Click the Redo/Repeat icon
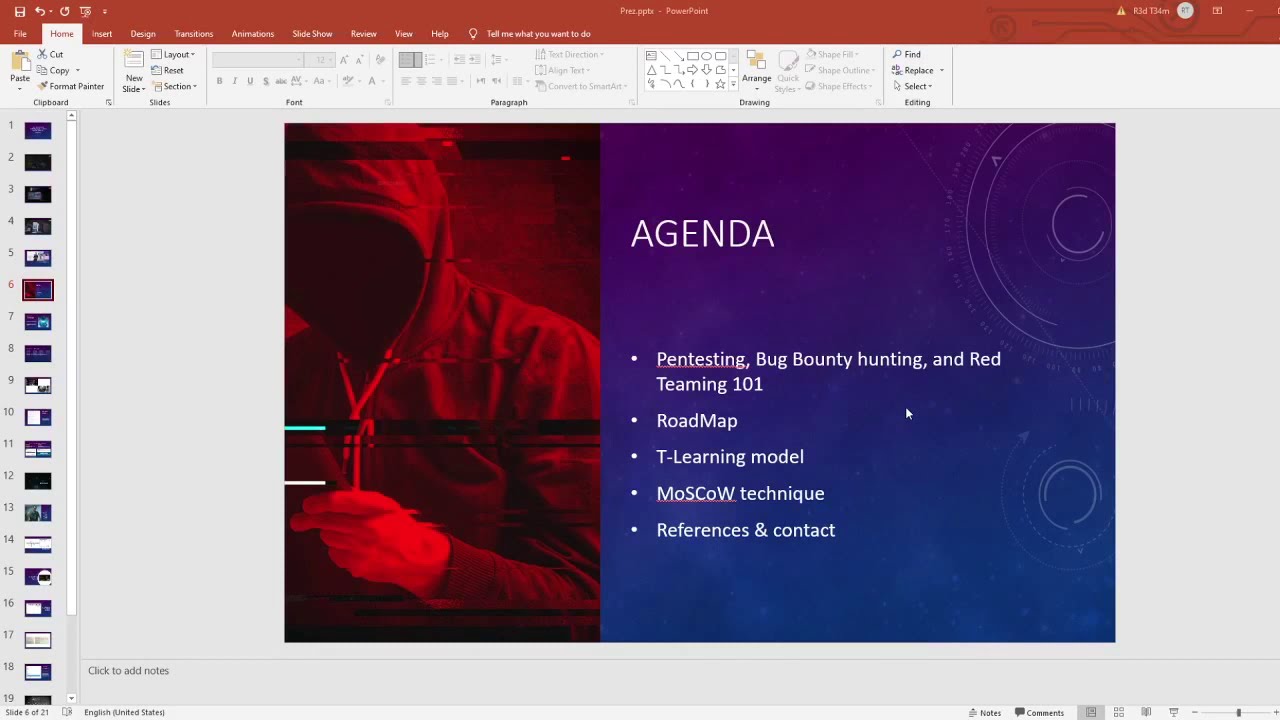 coord(65,11)
